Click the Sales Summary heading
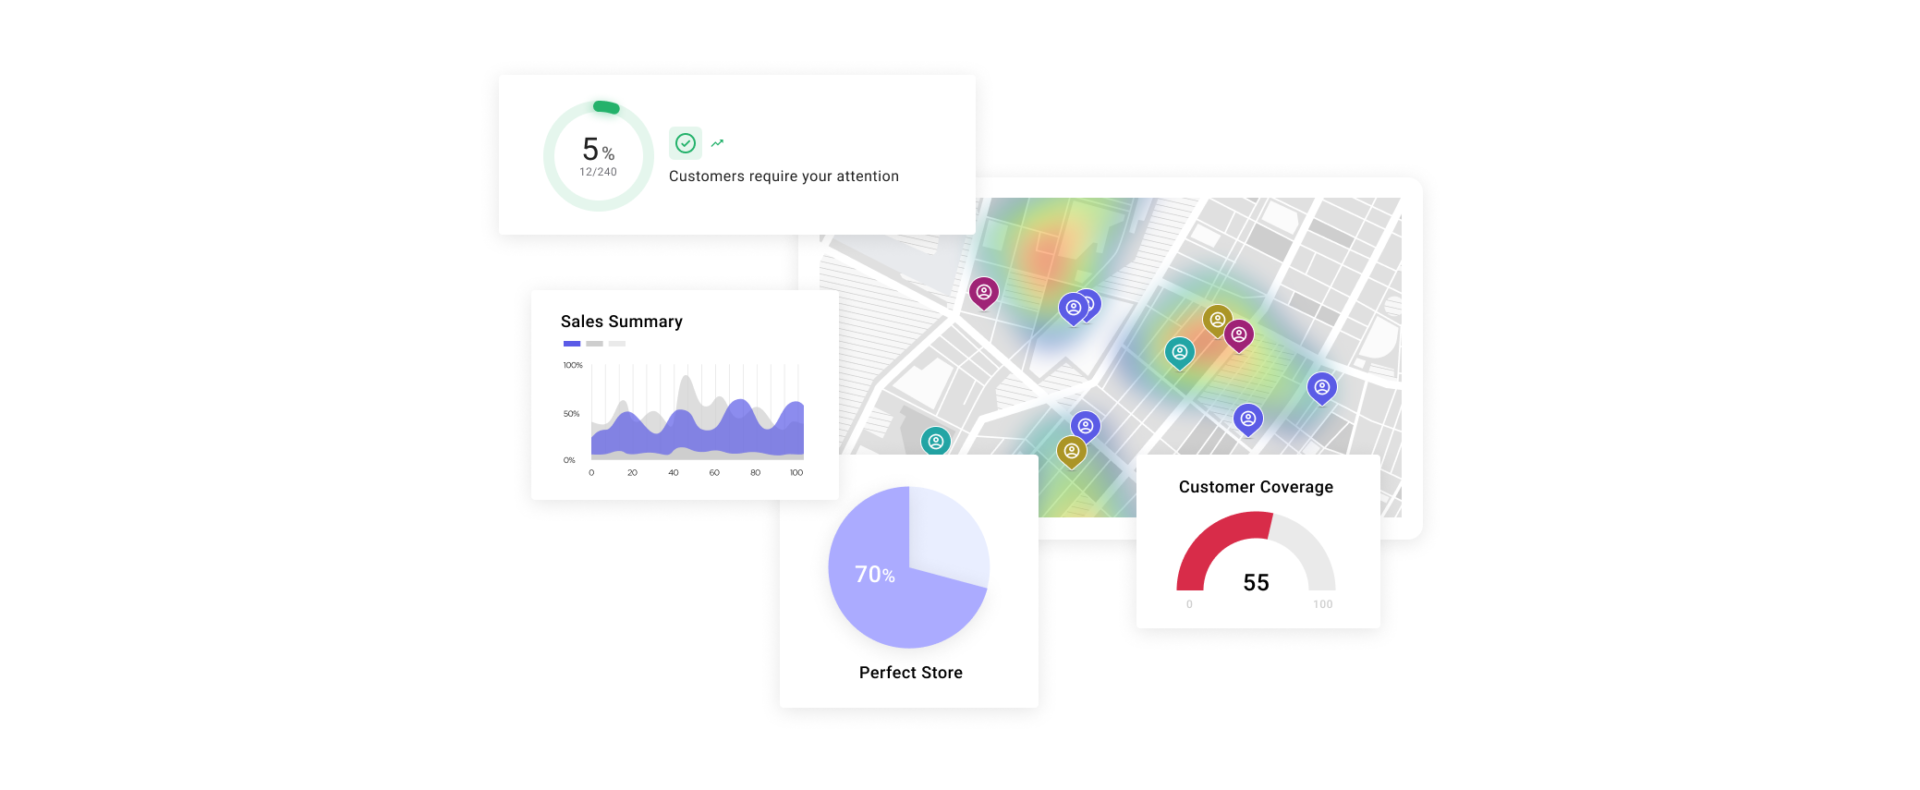 point(622,321)
